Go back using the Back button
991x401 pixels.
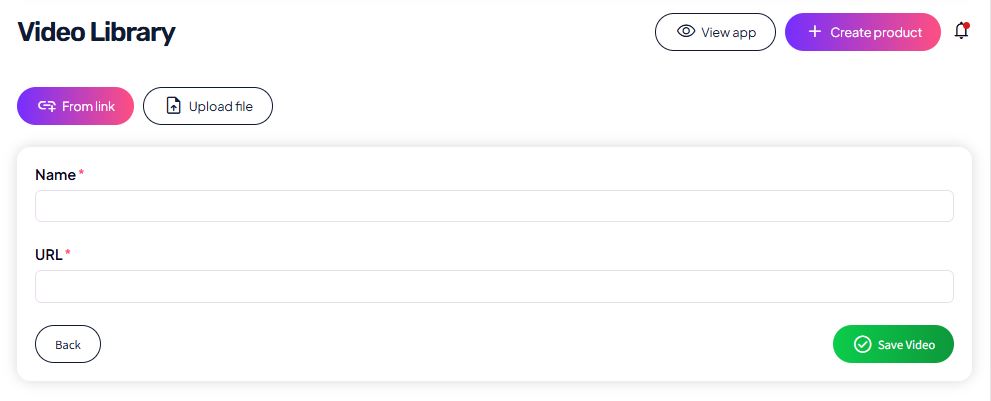point(68,344)
